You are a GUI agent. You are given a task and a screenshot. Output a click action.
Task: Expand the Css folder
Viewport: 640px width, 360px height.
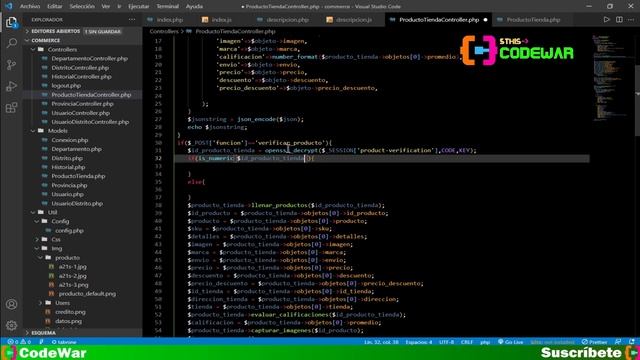point(82,239)
